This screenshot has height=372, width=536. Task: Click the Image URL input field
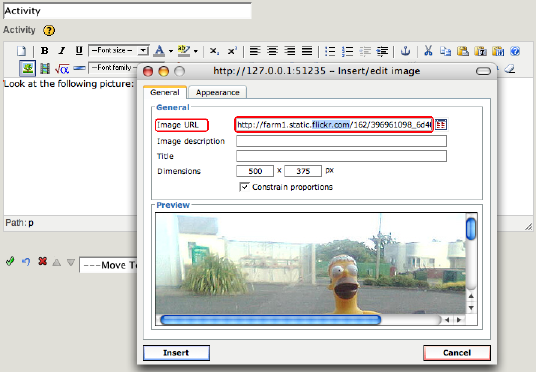tap(334, 125)
